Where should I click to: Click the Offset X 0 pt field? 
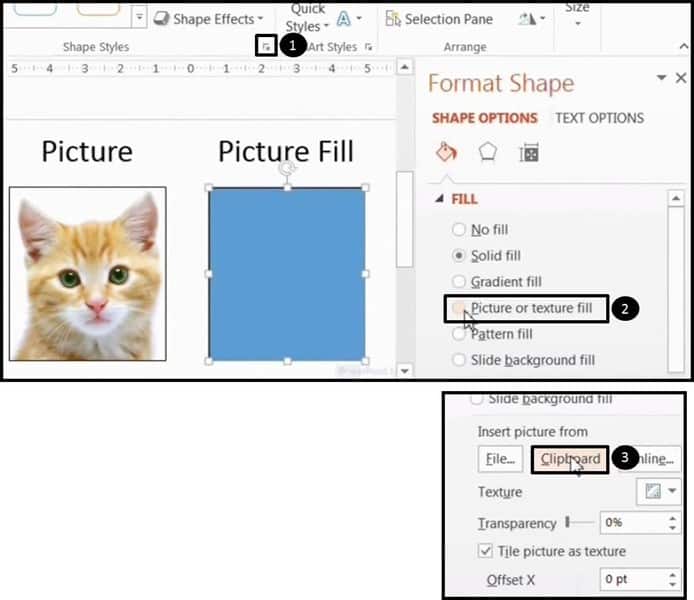click(632, 579)
